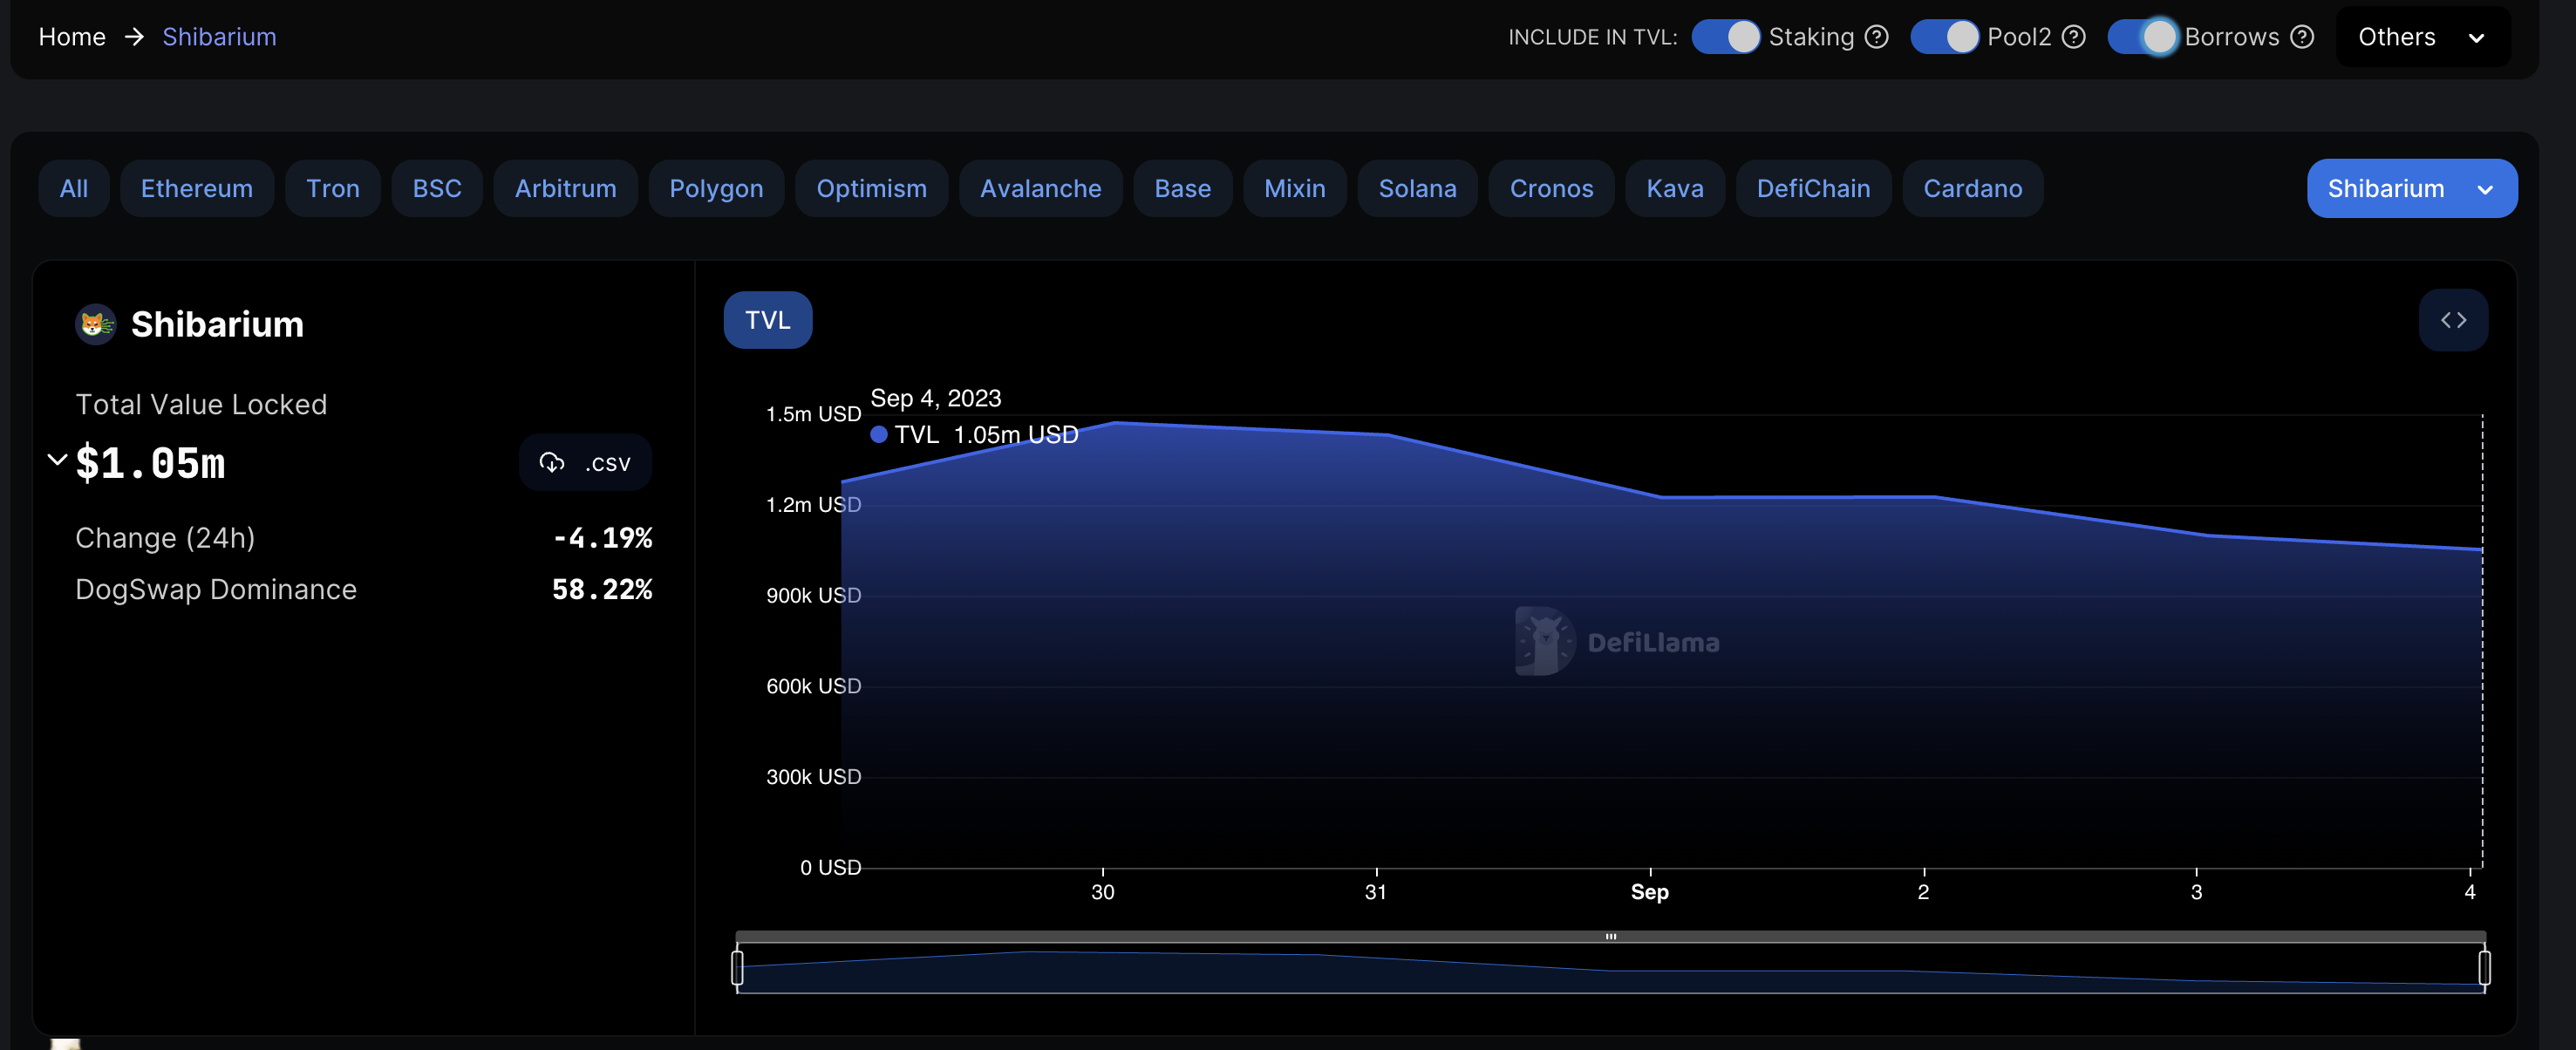Expand the chevron beside $1.05m TVL

pos(57,459)
